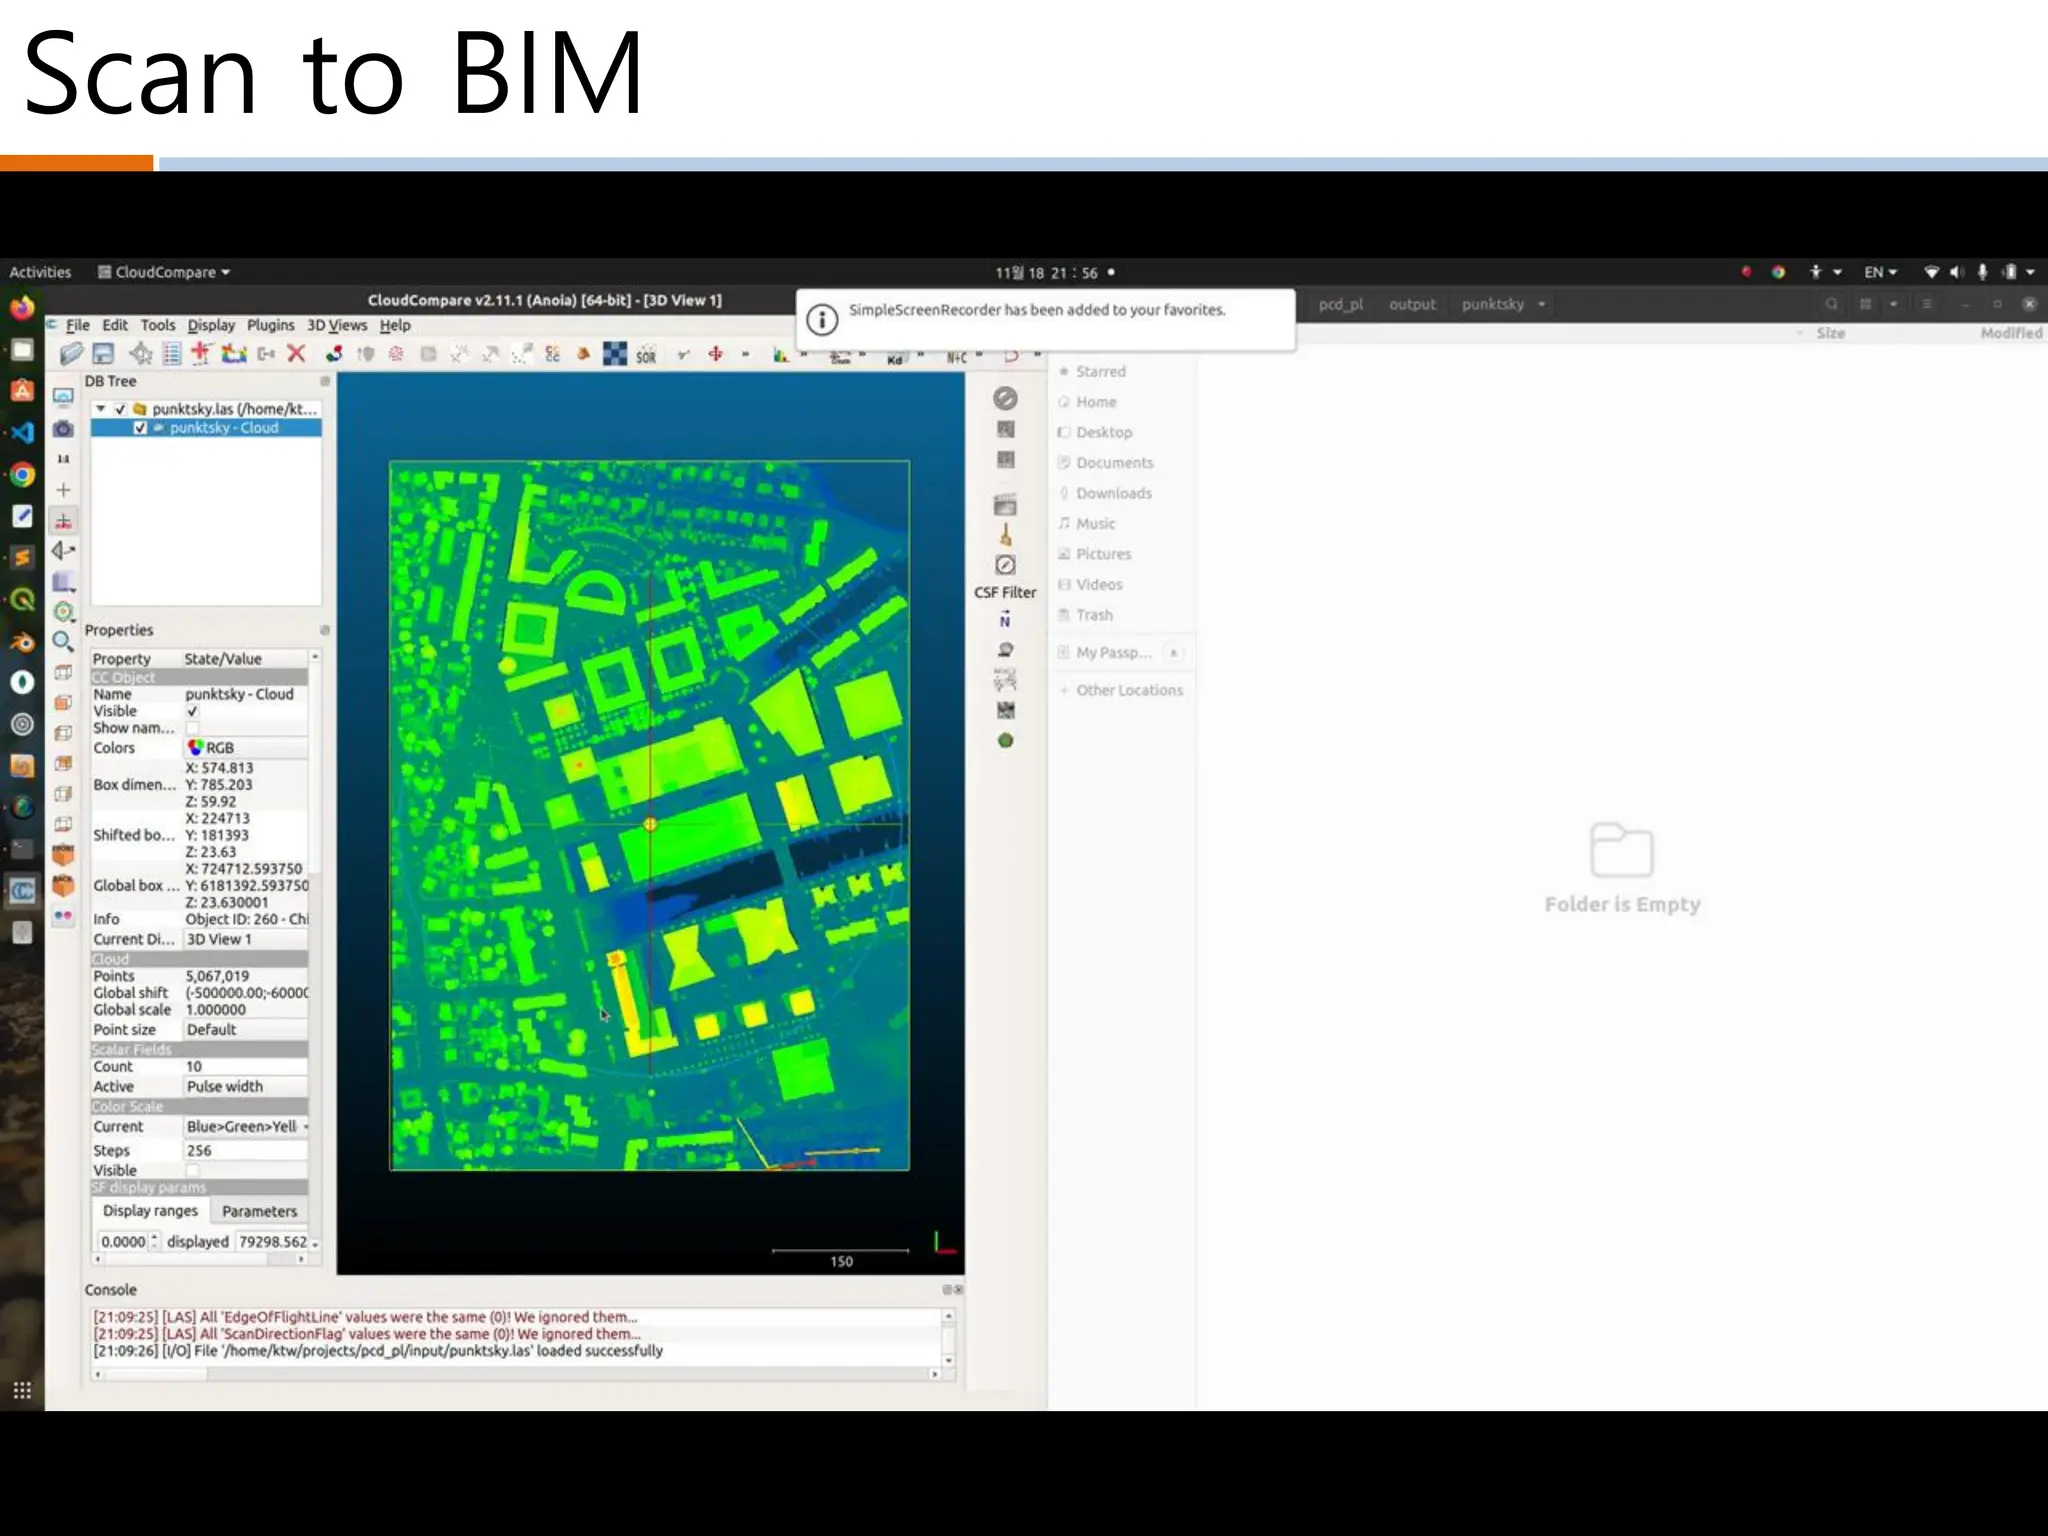Open the Current Display 3D View 1 dropdown
2048x1536 pixels.
[x=246, y=939]
